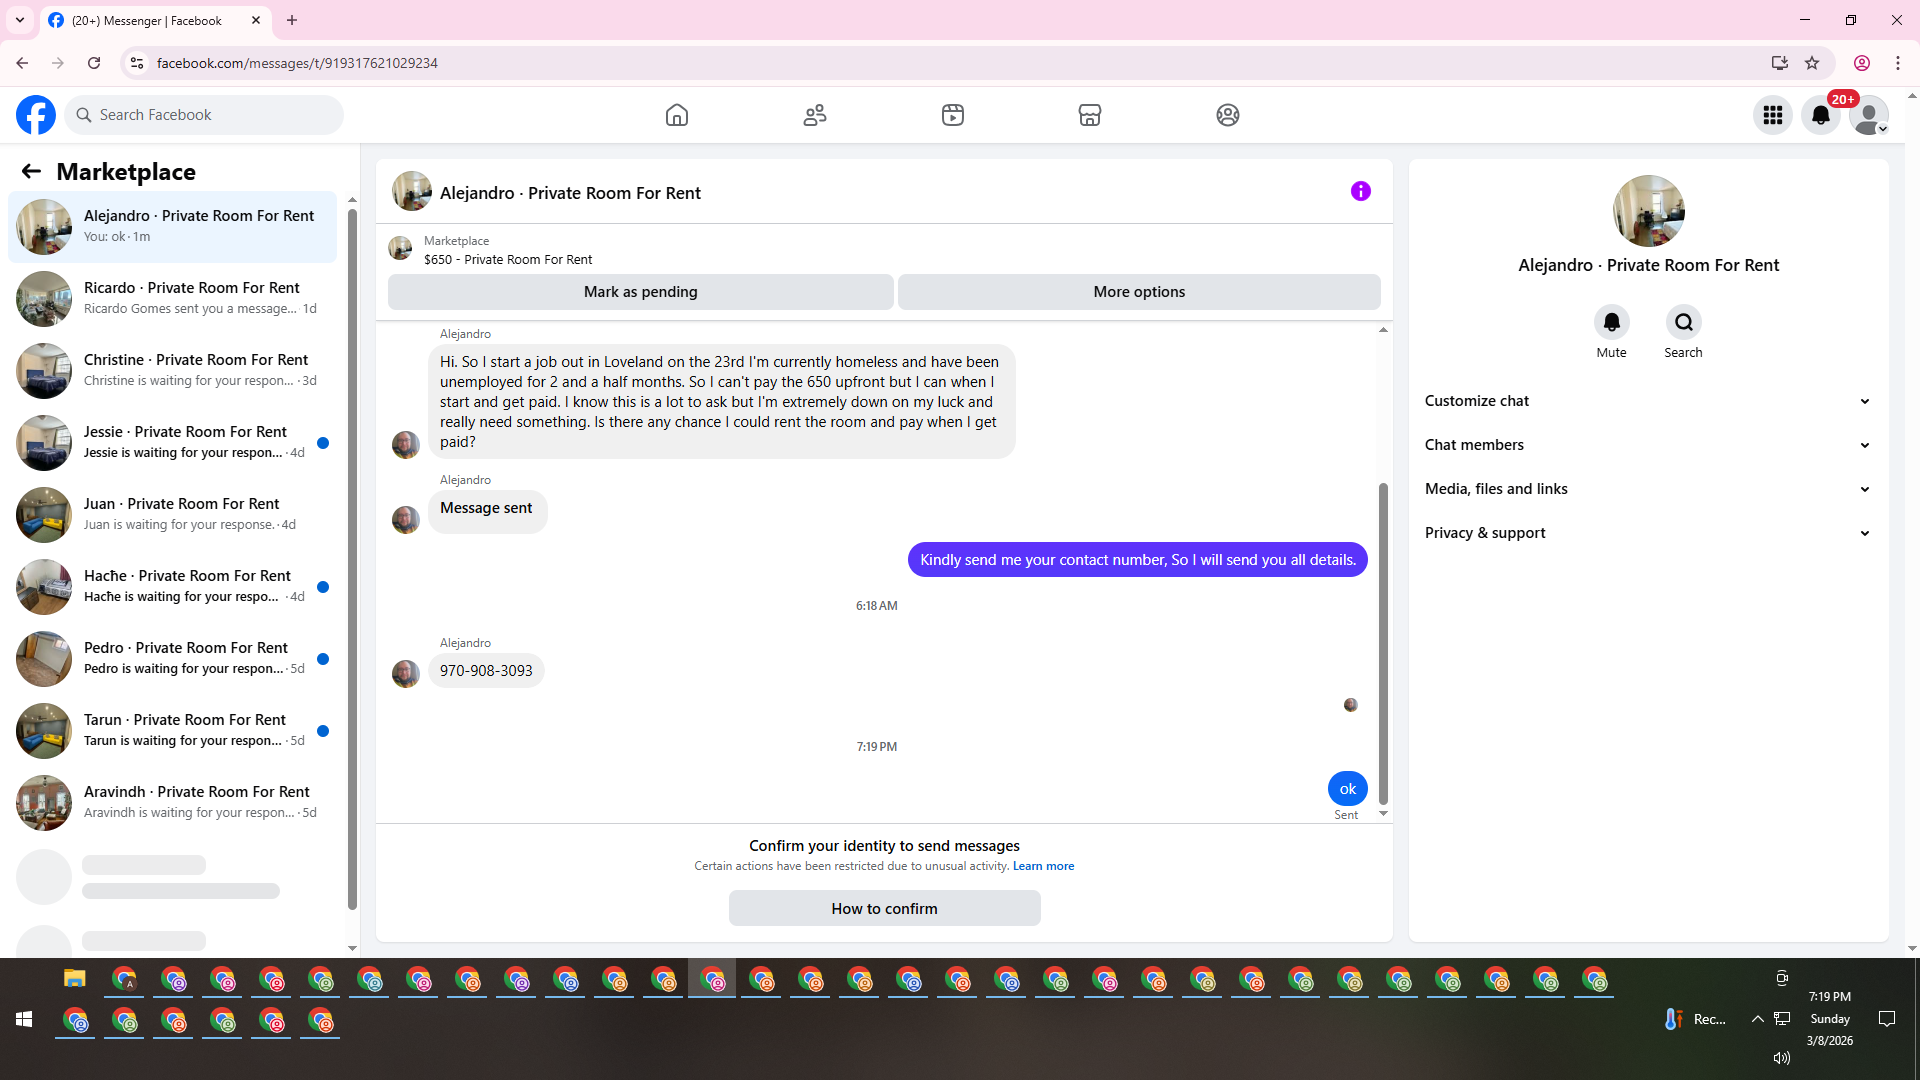The width and height of the screenshot is (1920, 1080).
Task: Open the notifications bell with 20+ badge
Action: [1821, 115]
